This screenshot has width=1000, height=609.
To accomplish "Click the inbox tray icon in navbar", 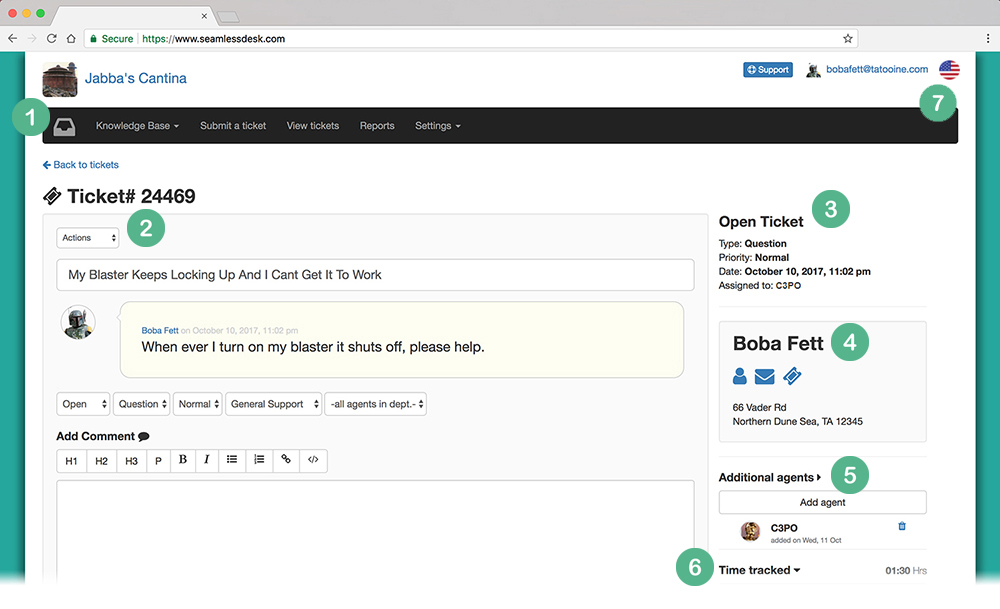I will coord(63,126).
